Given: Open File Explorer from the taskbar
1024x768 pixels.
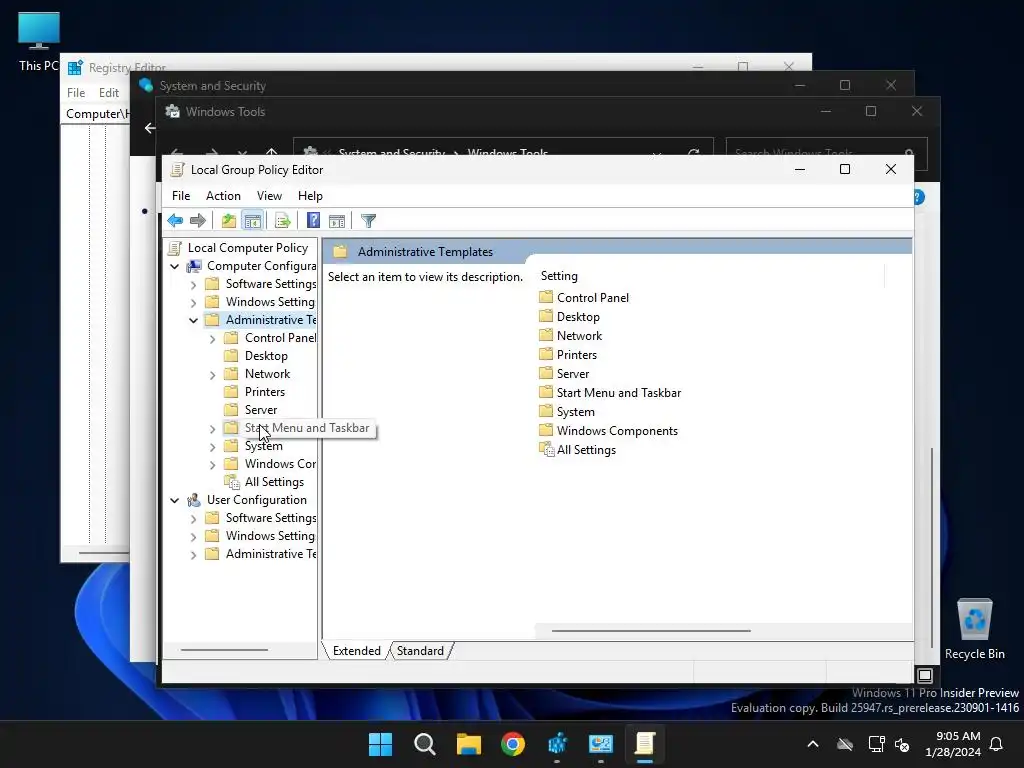Looking at the screenshot, I should coord(468,744).
